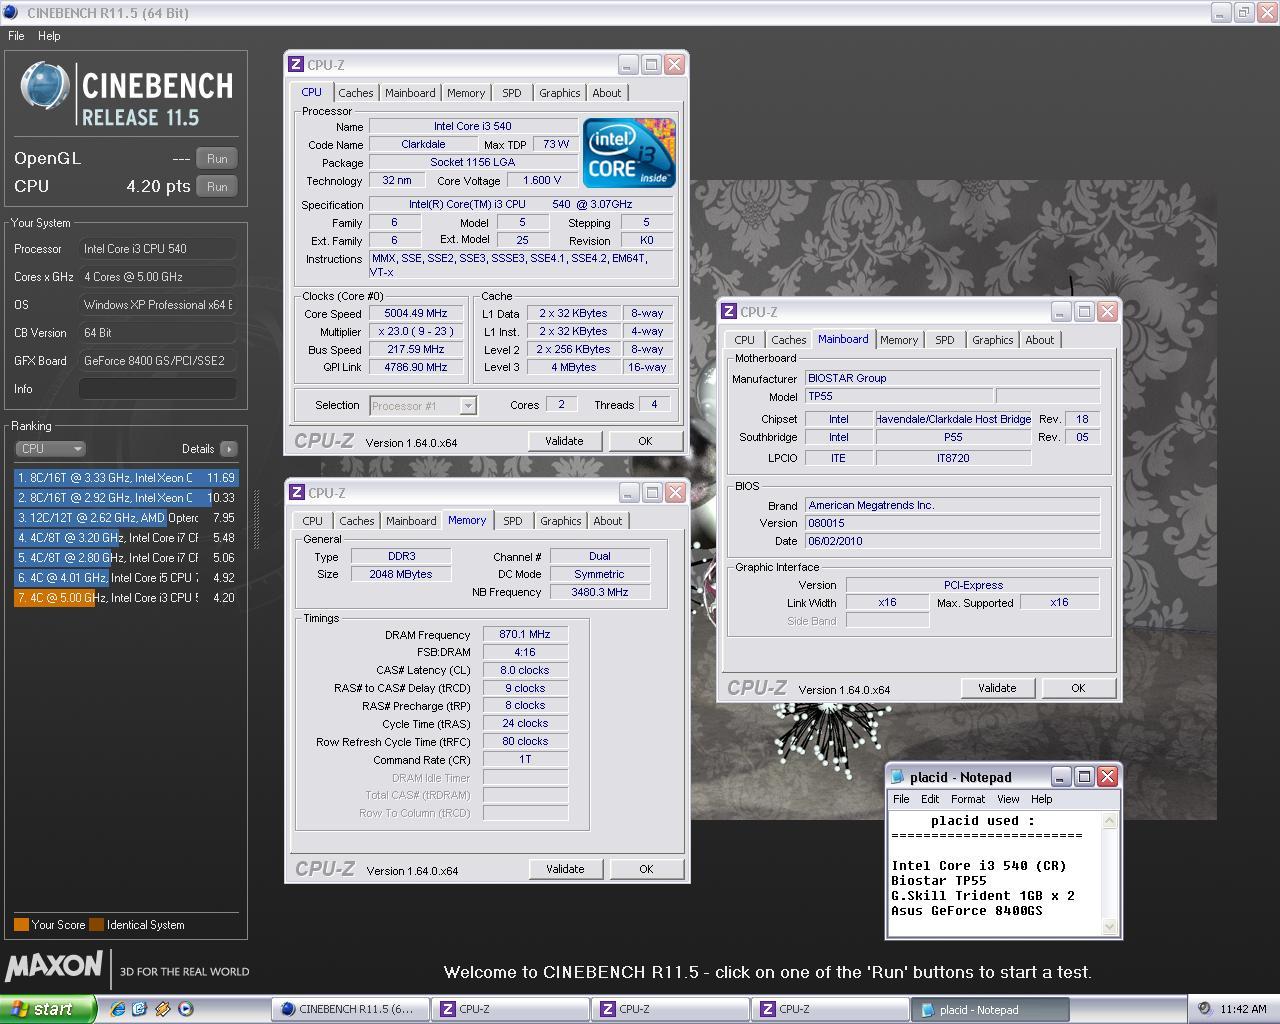Open the Processor #1 selection dropdown
The height and width of the screenshot is (1024, 1280).
tap(423, 406)
